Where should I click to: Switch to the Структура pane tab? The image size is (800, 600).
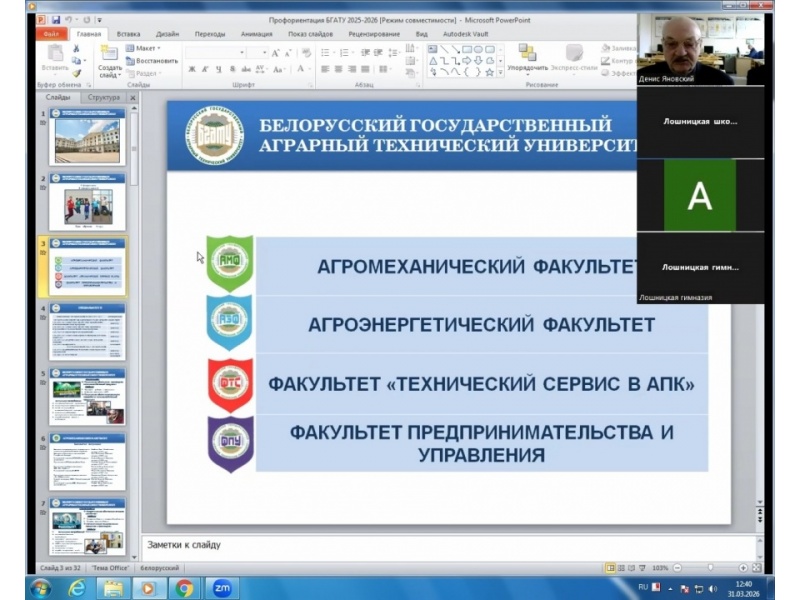point(104,98)
